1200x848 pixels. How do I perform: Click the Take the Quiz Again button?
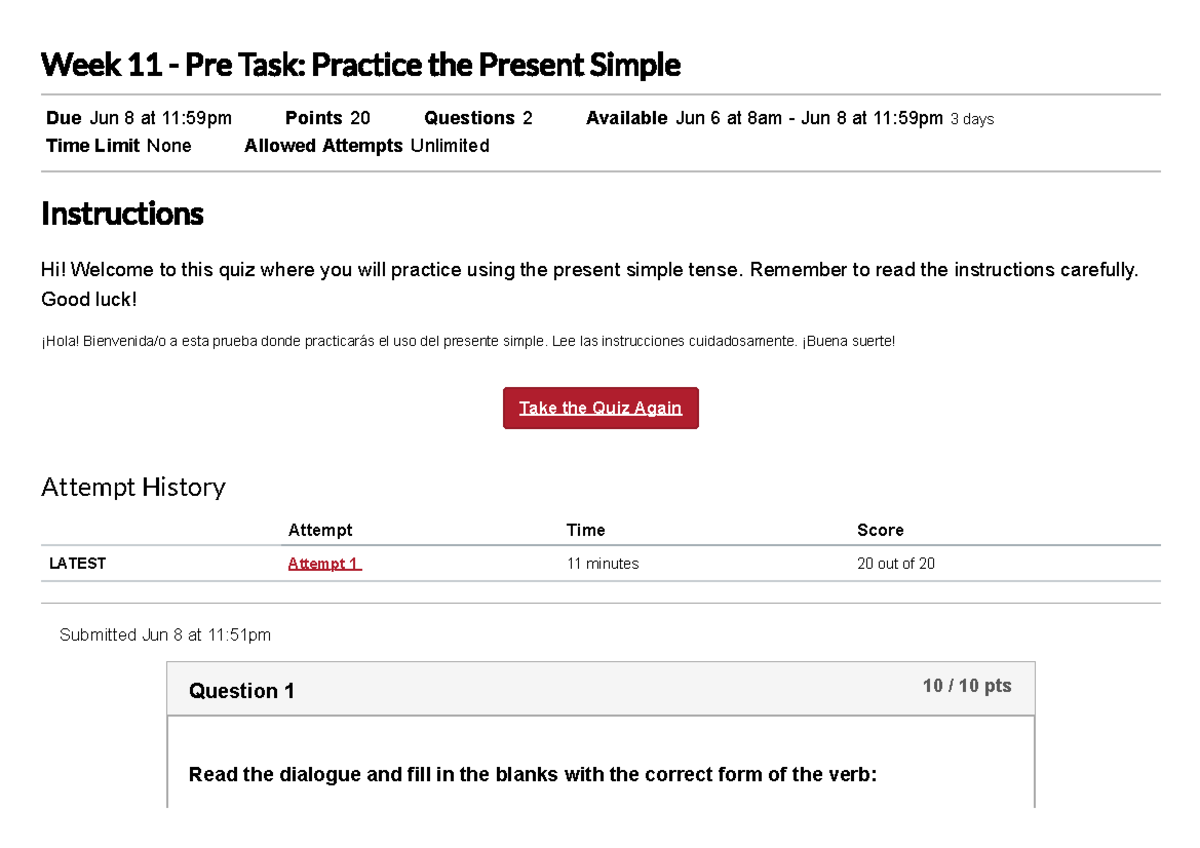[600, 407]
